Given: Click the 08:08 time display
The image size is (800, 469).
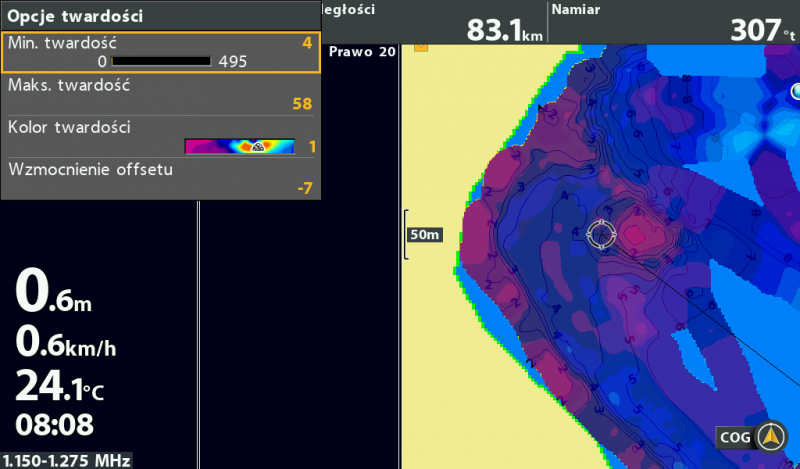Looking at the screenshot, I should (54, 423).
